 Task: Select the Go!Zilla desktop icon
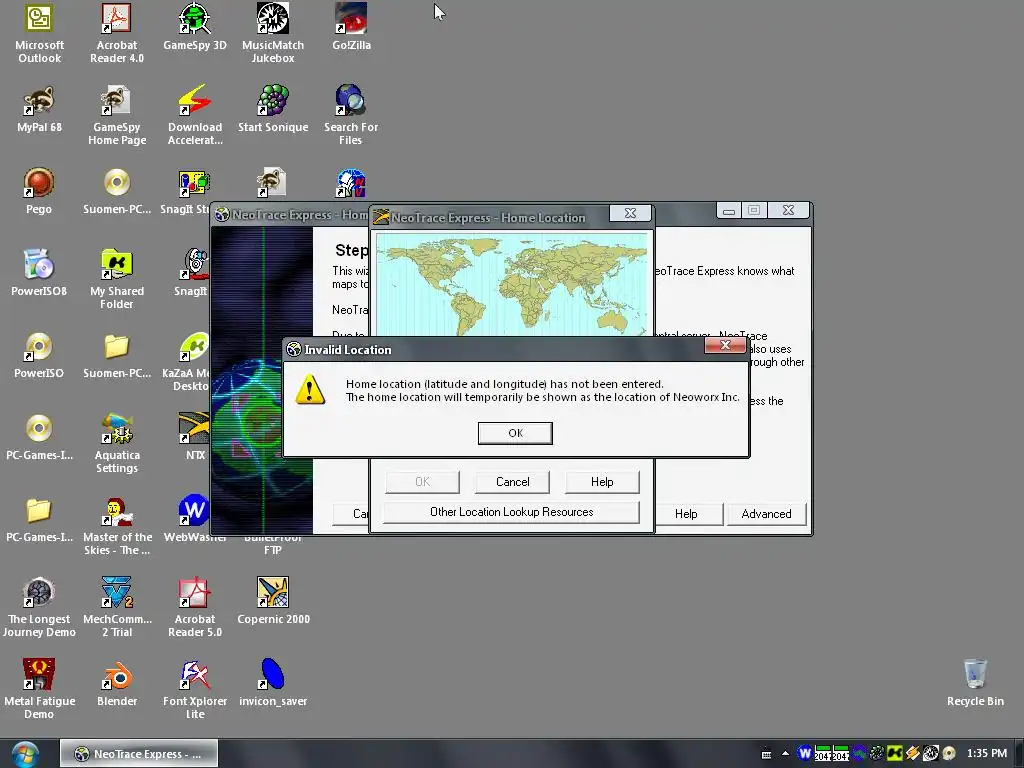coord(351,27)
